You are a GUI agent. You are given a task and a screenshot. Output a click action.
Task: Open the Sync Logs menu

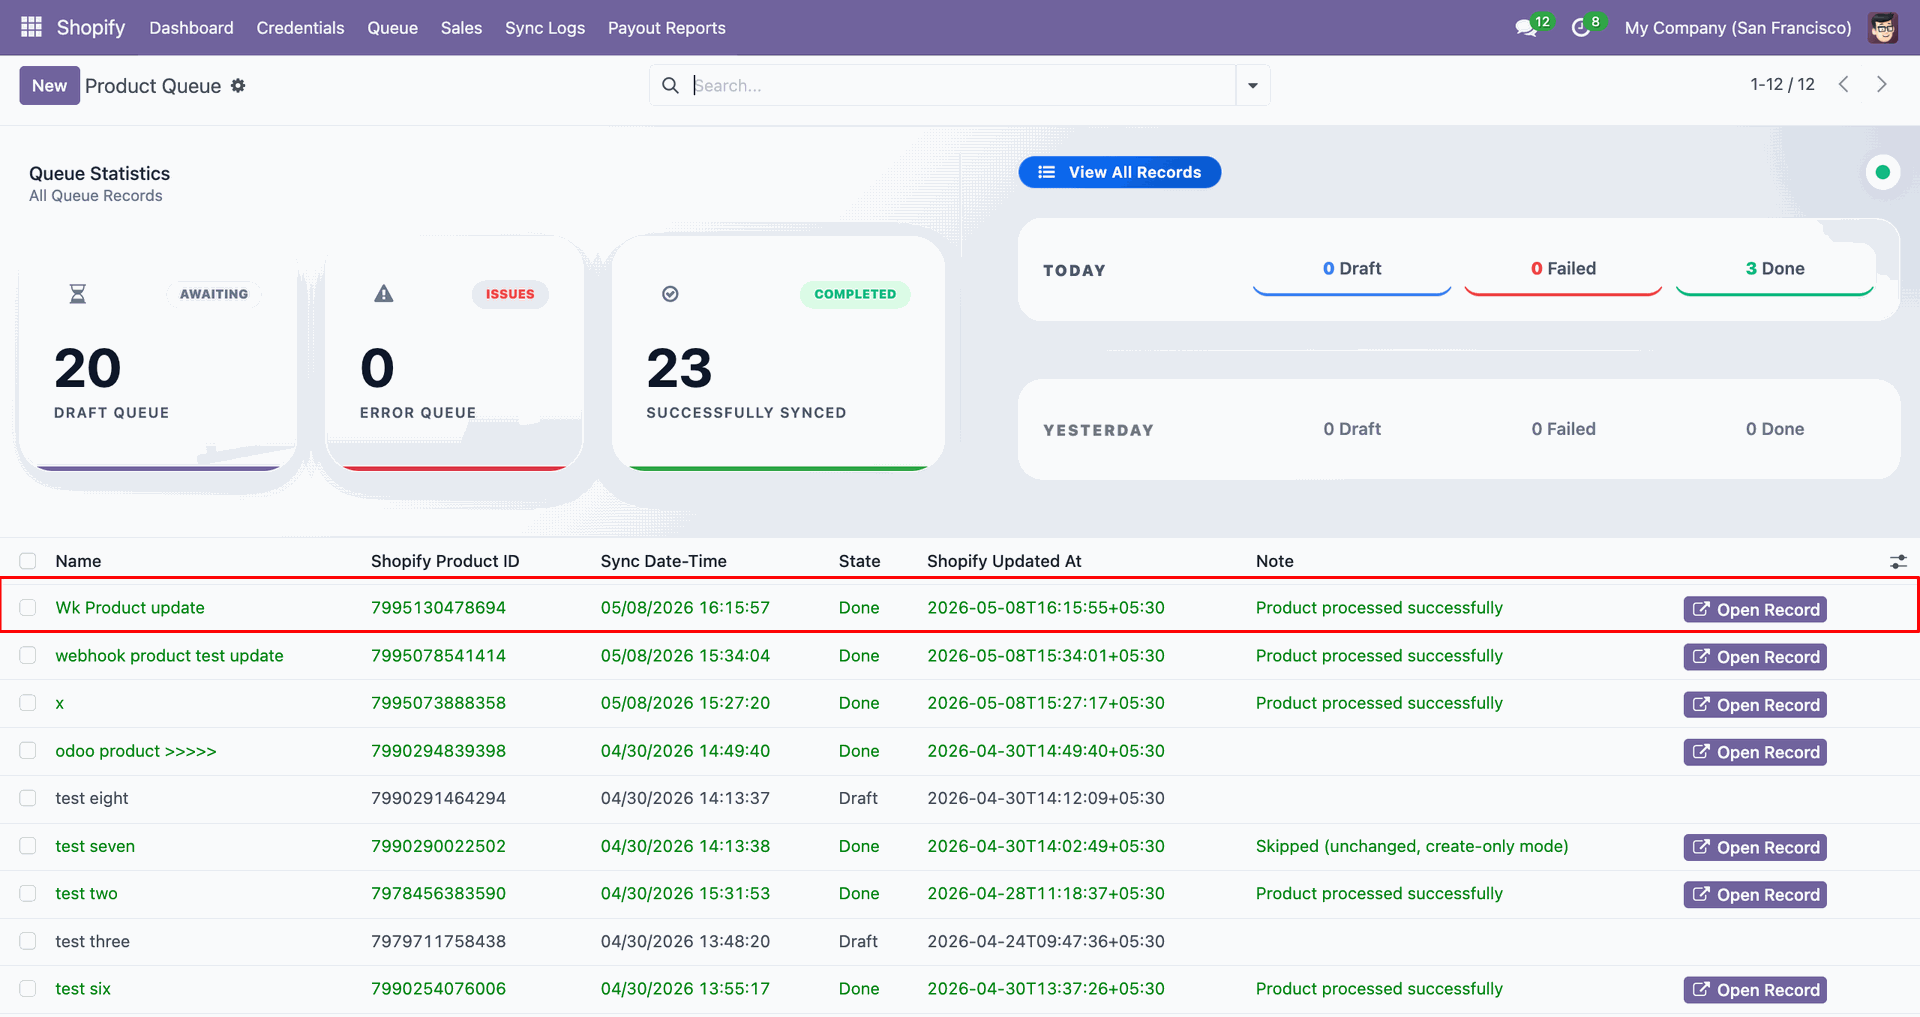tap(545, 28)
